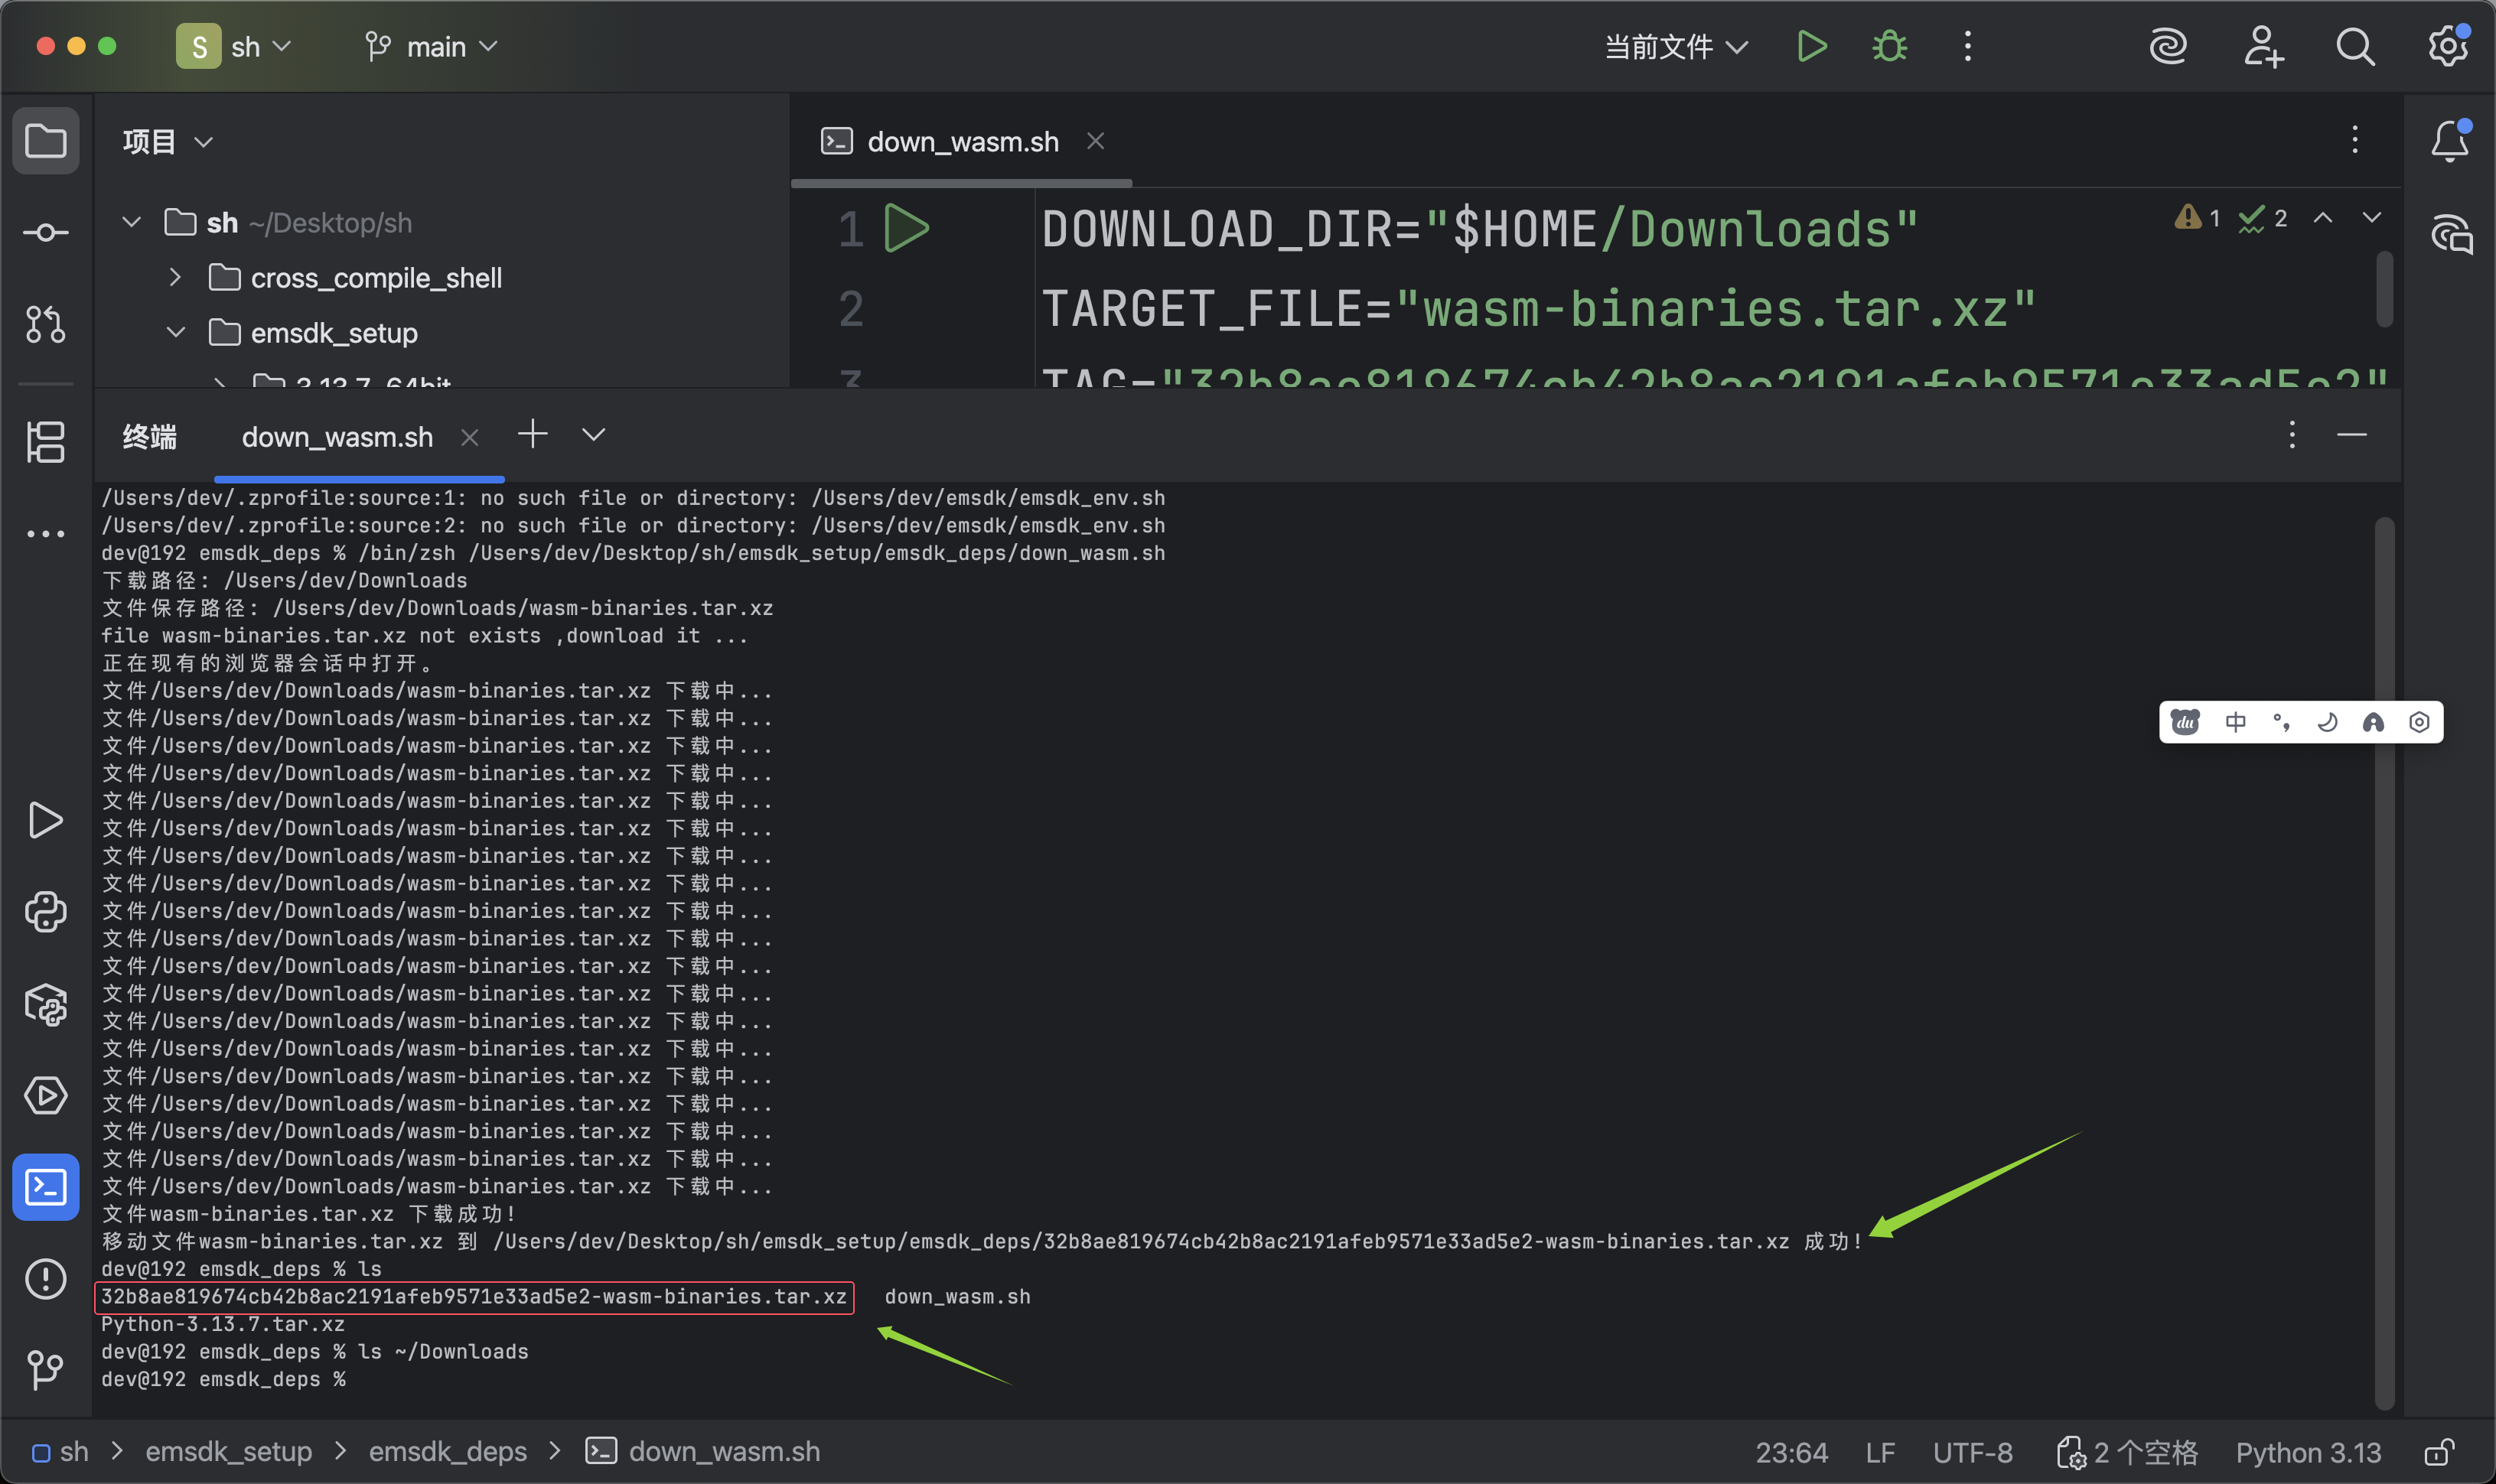Open the sh project dropdown
The width and height of the screenshot is (2496, 1484).
(x=236, y=46)
